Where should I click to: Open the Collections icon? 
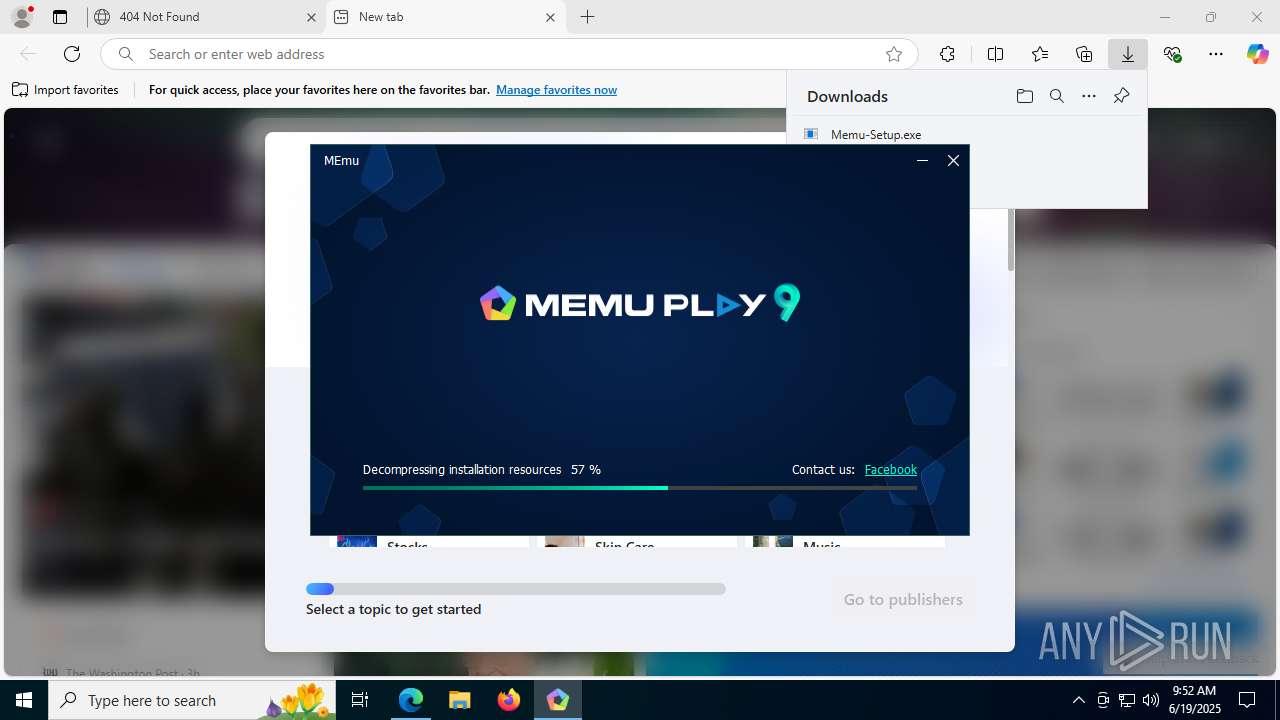tap(1084, 54)
